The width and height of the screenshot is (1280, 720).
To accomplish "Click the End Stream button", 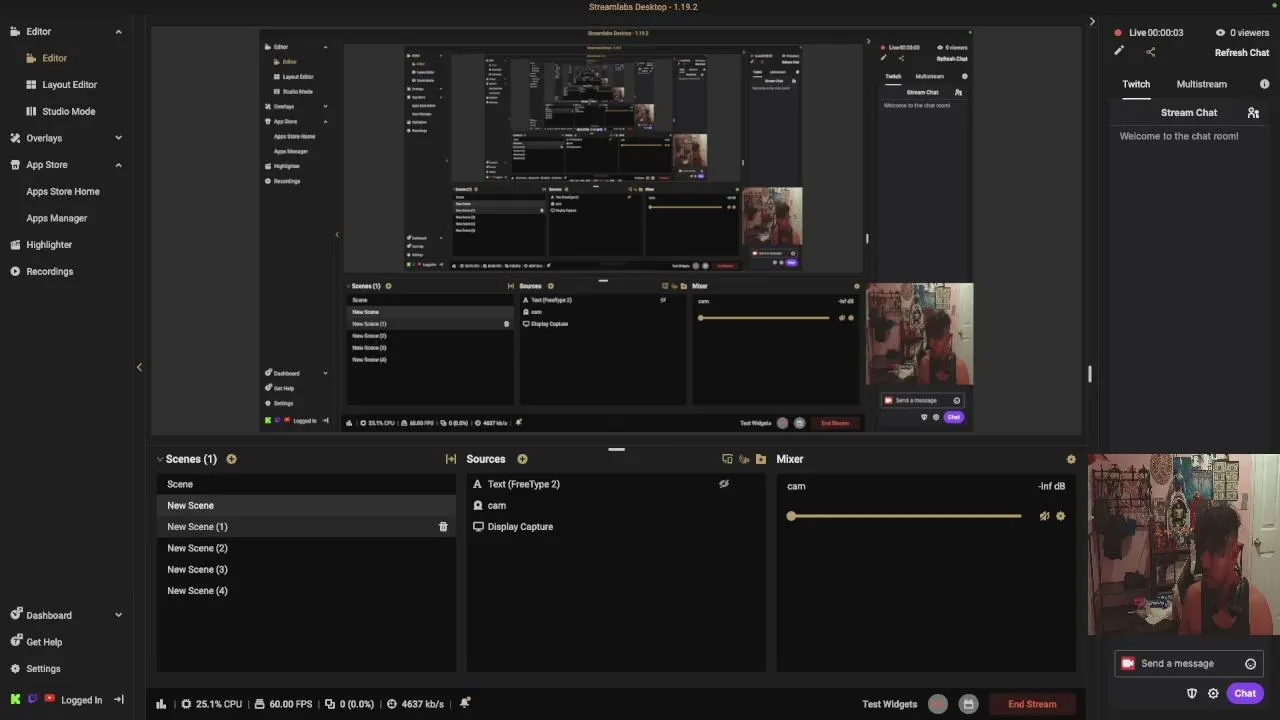I will click(x=1032, y=704).
